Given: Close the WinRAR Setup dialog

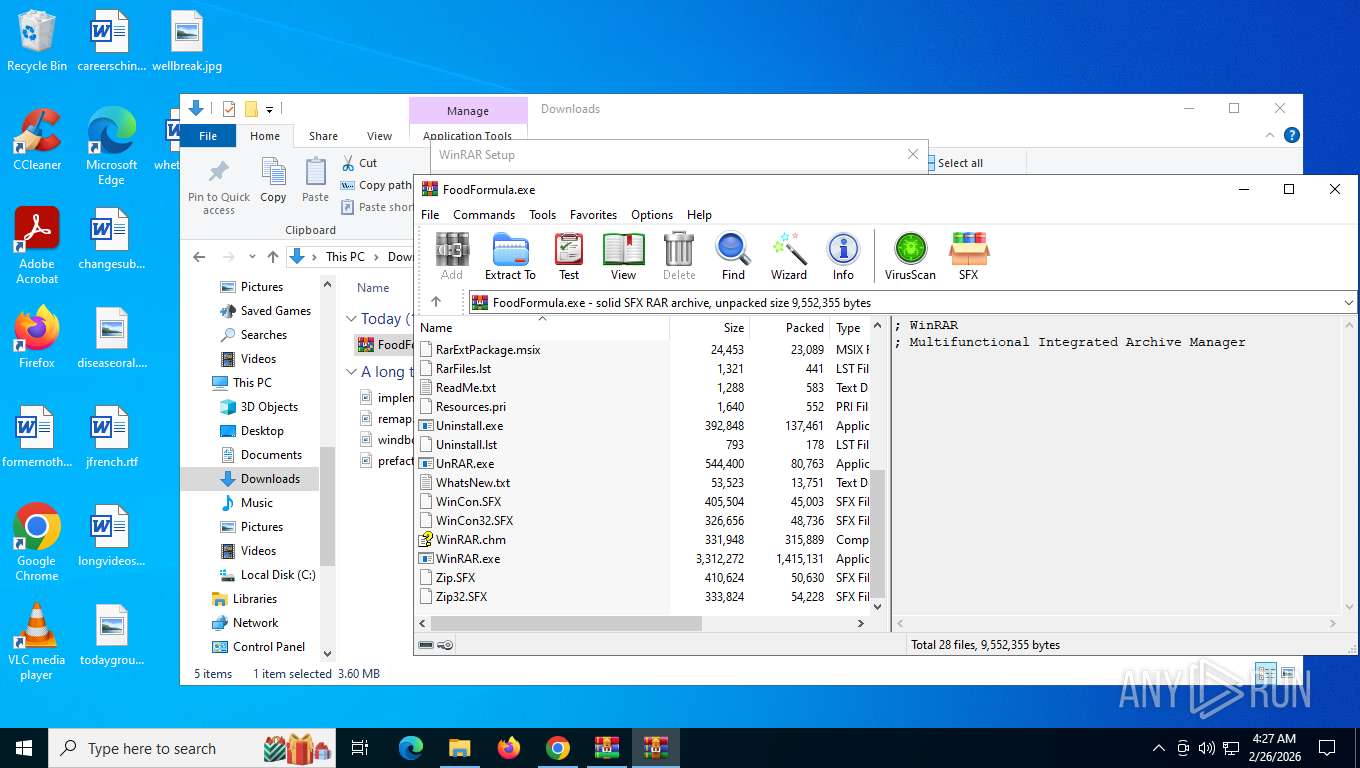Looking at the screenshot, I should 912,154.
